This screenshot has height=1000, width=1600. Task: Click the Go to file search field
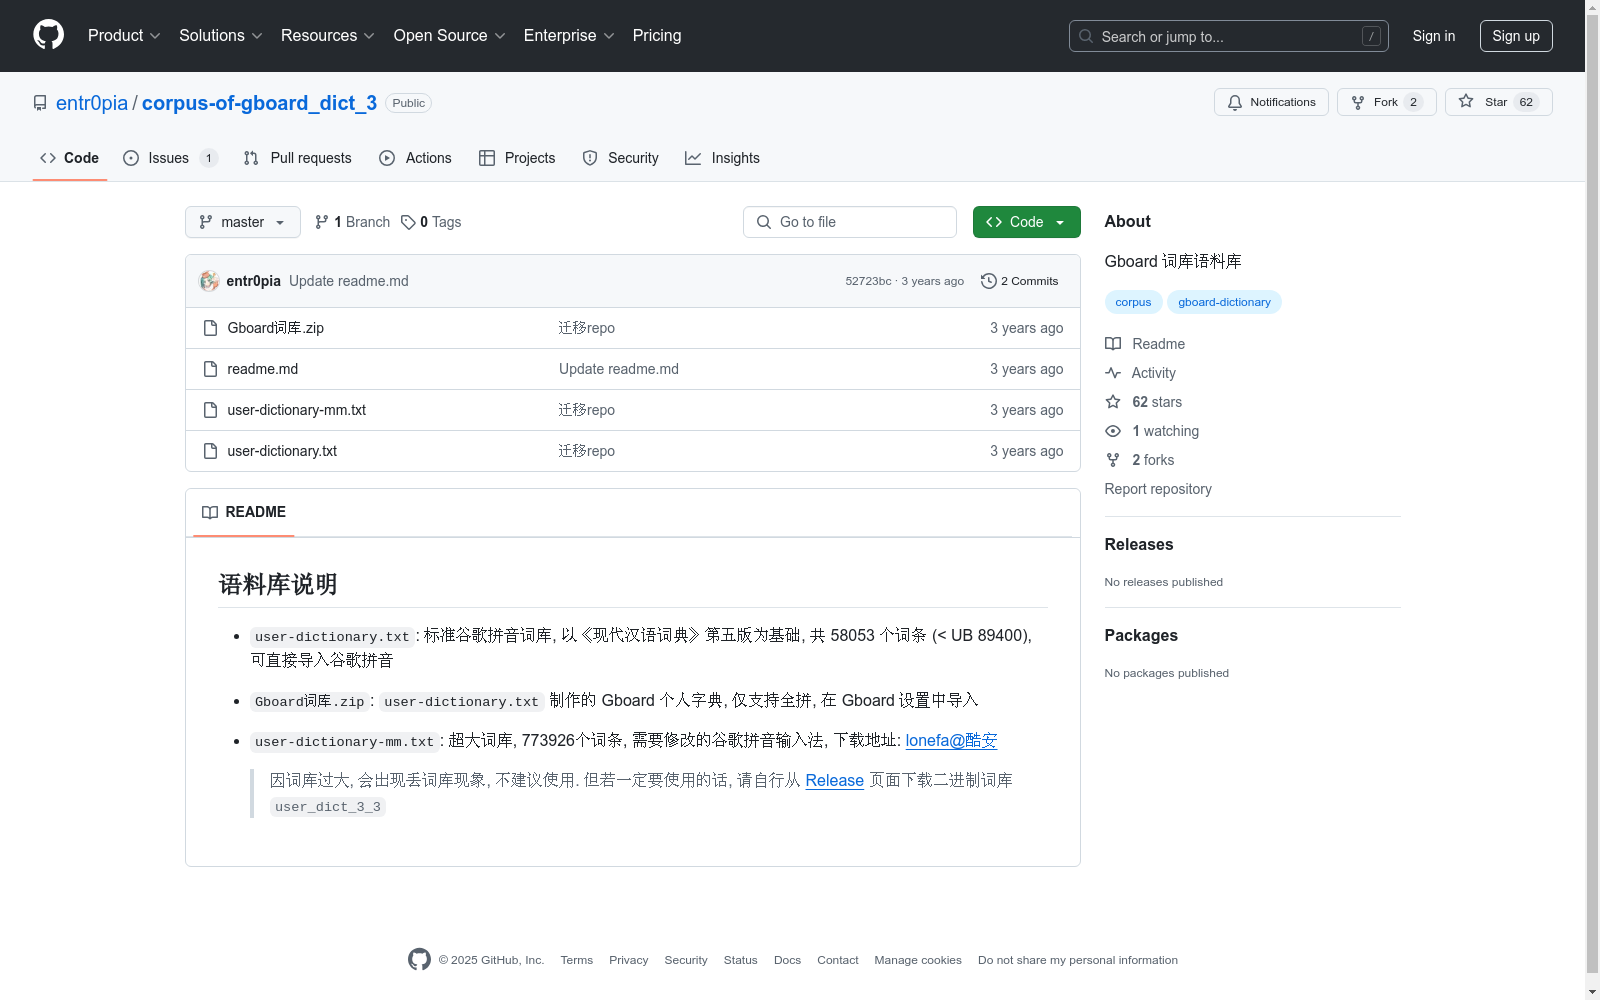point(850,222)
